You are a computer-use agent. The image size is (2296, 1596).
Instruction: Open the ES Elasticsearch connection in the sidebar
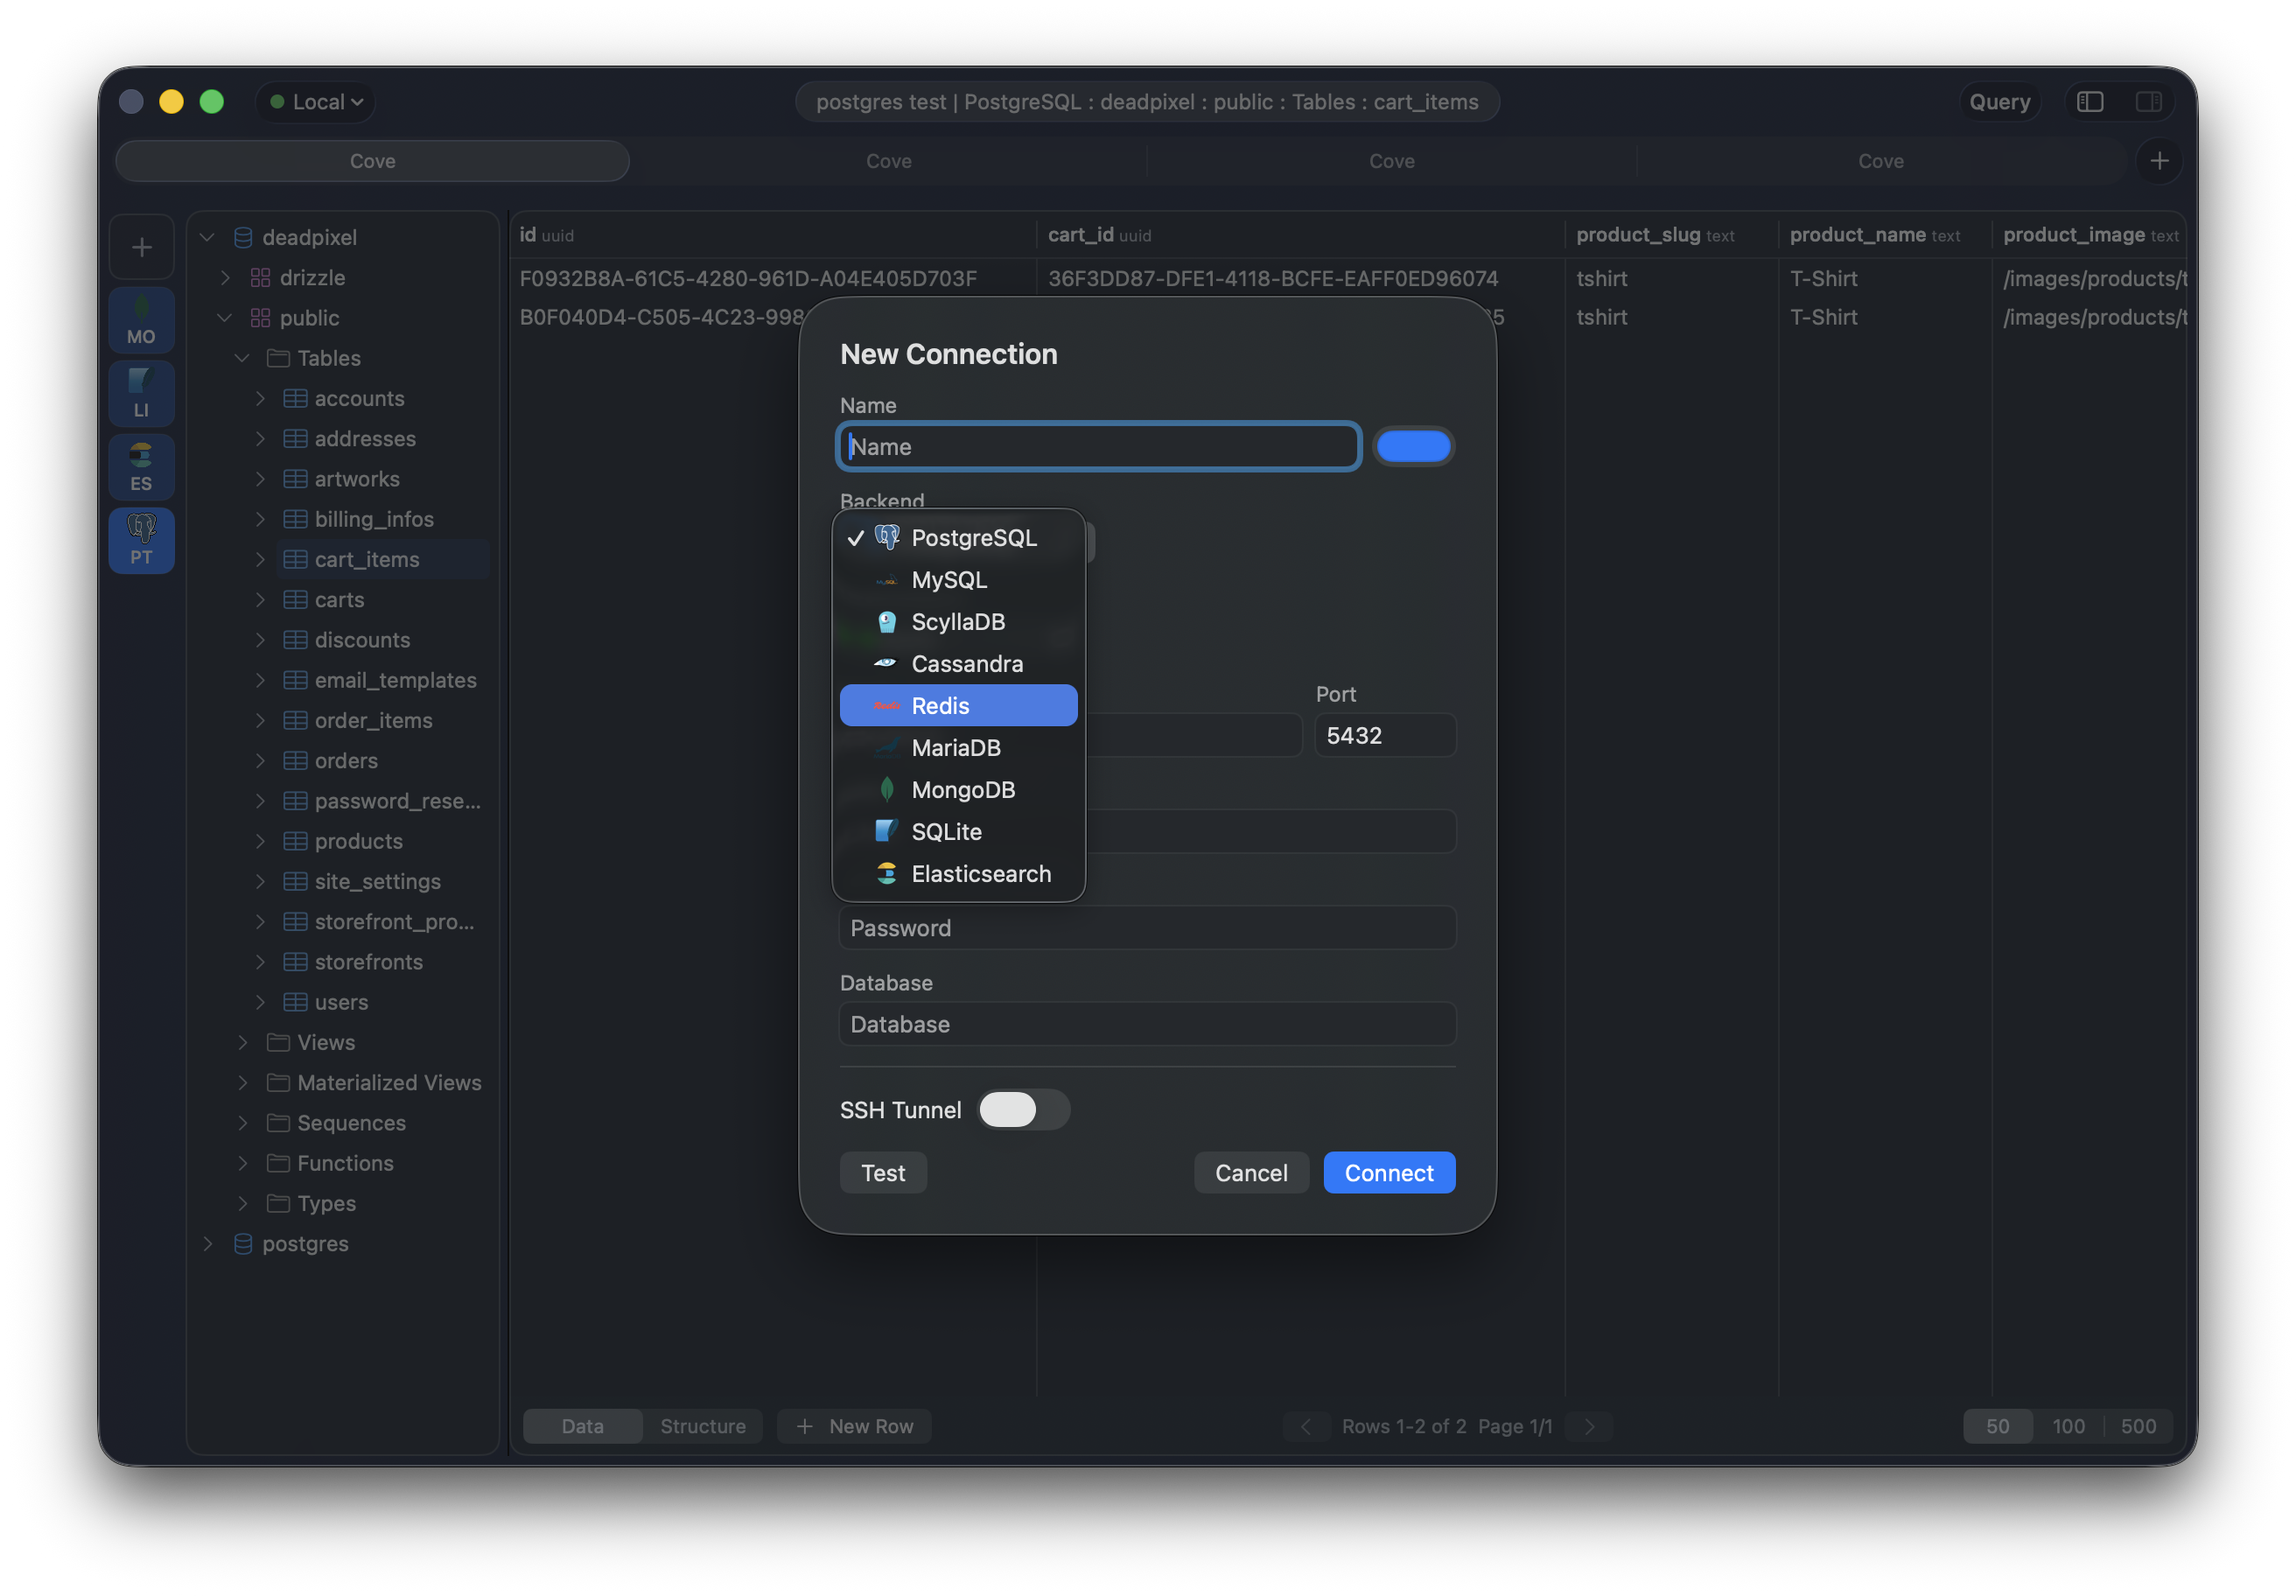coord(141,466)
